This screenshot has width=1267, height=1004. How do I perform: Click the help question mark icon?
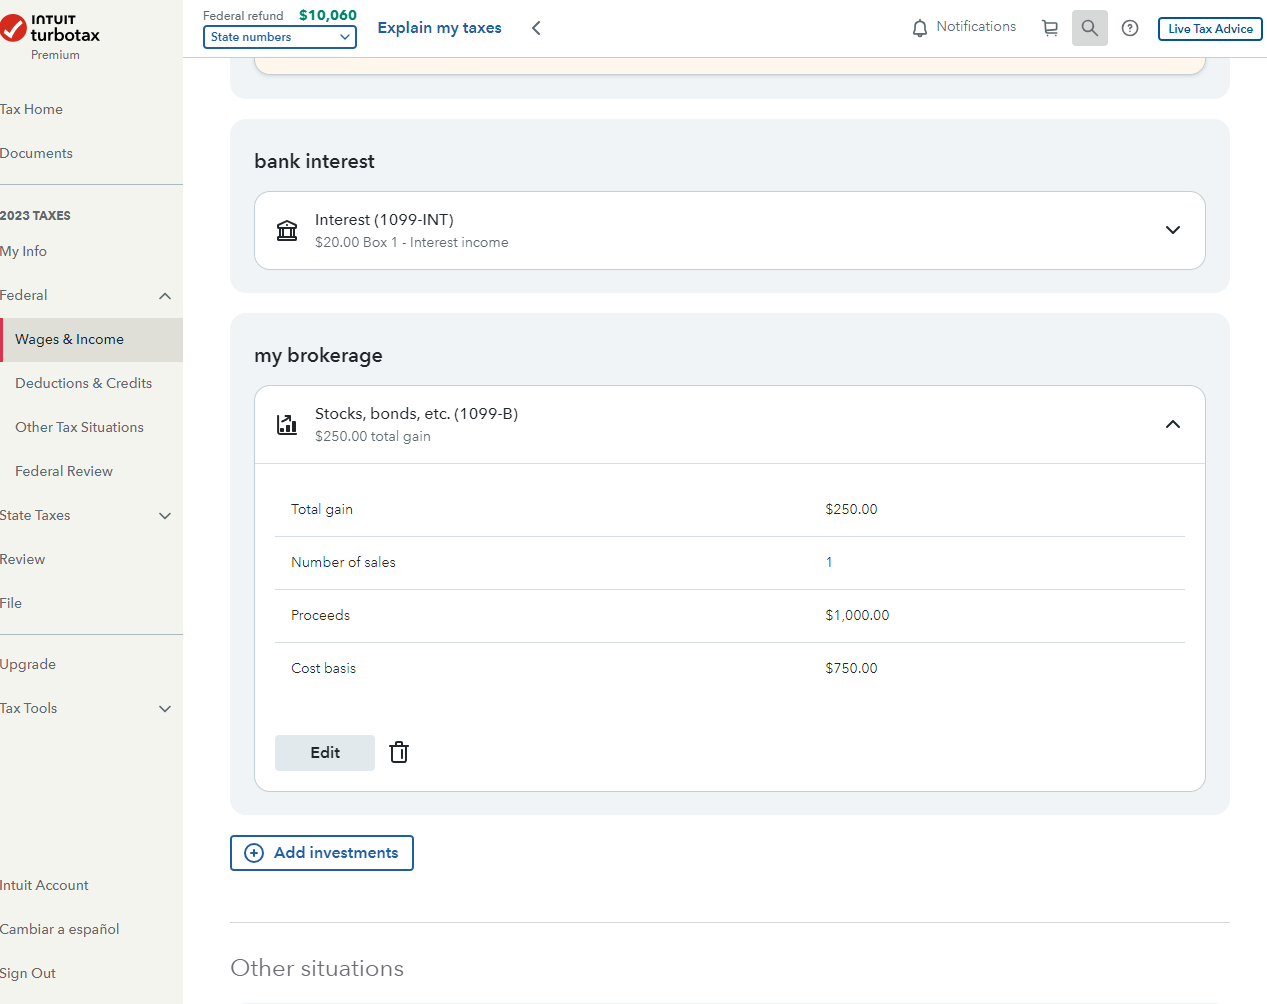pos(1130,28)
